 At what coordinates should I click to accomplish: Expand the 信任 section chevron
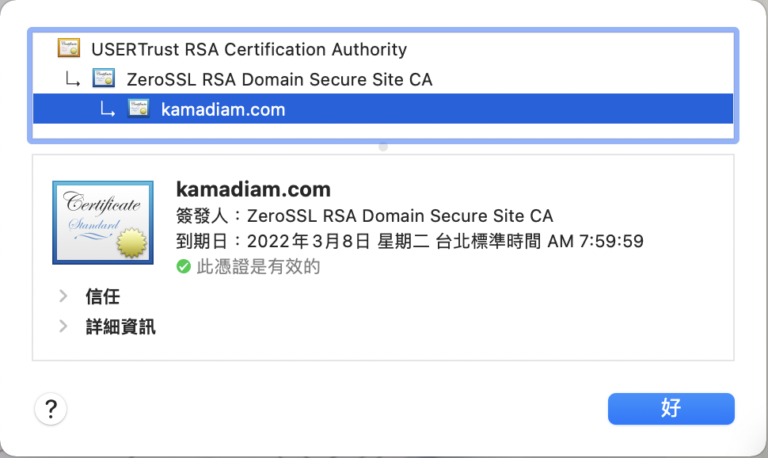[63, 296]
